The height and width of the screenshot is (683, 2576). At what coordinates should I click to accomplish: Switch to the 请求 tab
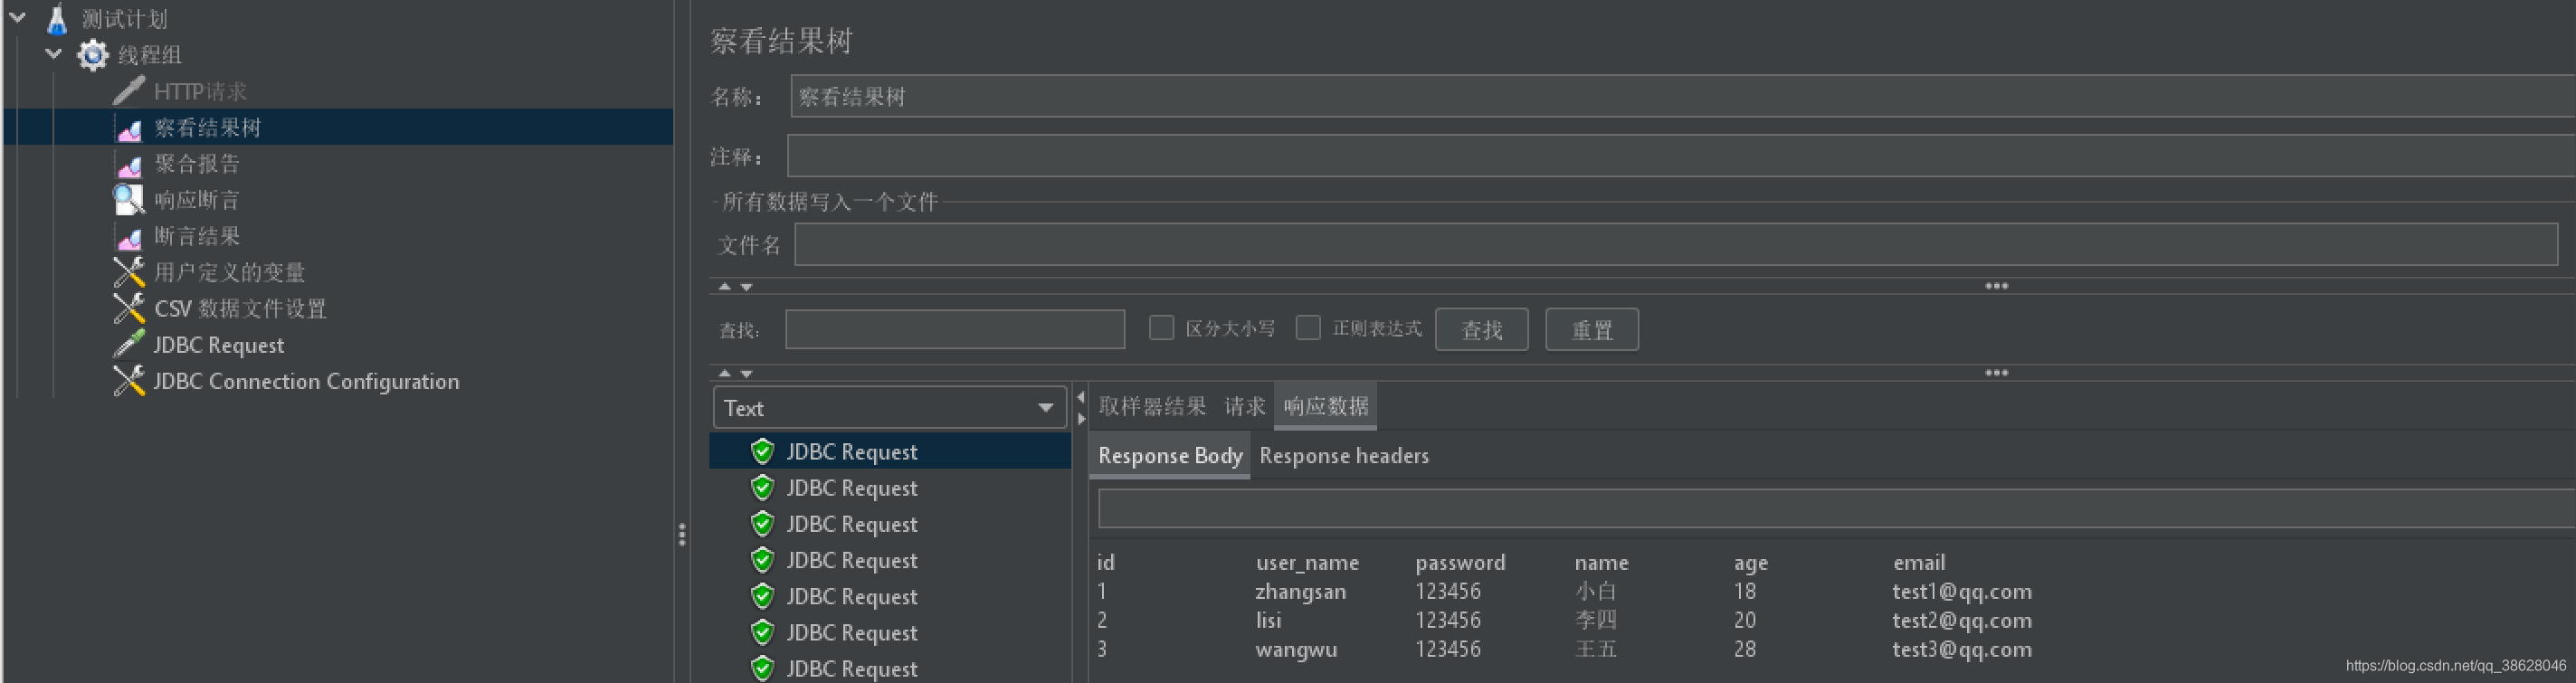pyautogui.click(x=1245, y=406)
